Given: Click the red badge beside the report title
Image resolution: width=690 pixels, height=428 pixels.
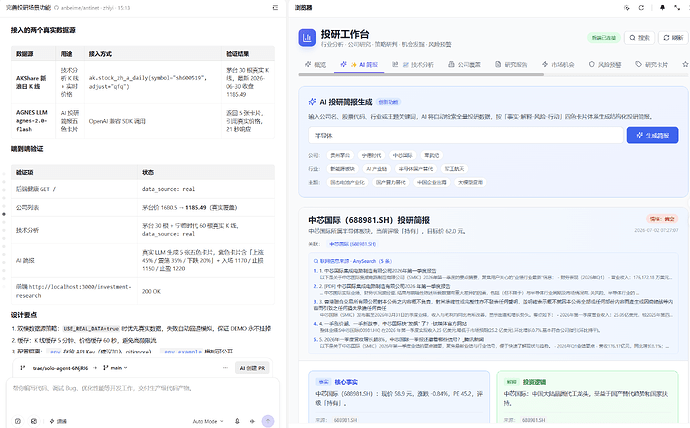Looking at the screenshot, I should (661, 219).
